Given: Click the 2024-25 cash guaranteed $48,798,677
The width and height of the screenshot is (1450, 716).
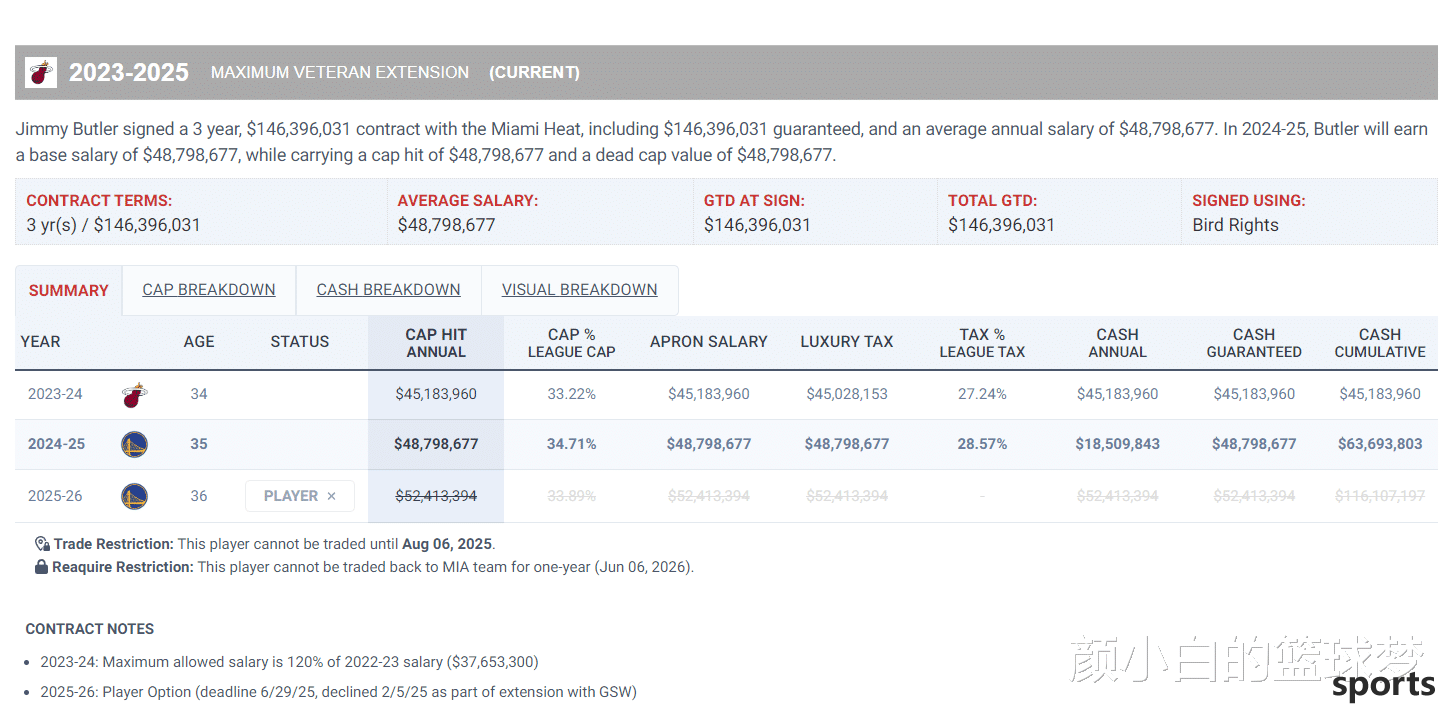Looking at the screenshot, I should tap(1254, 444).
